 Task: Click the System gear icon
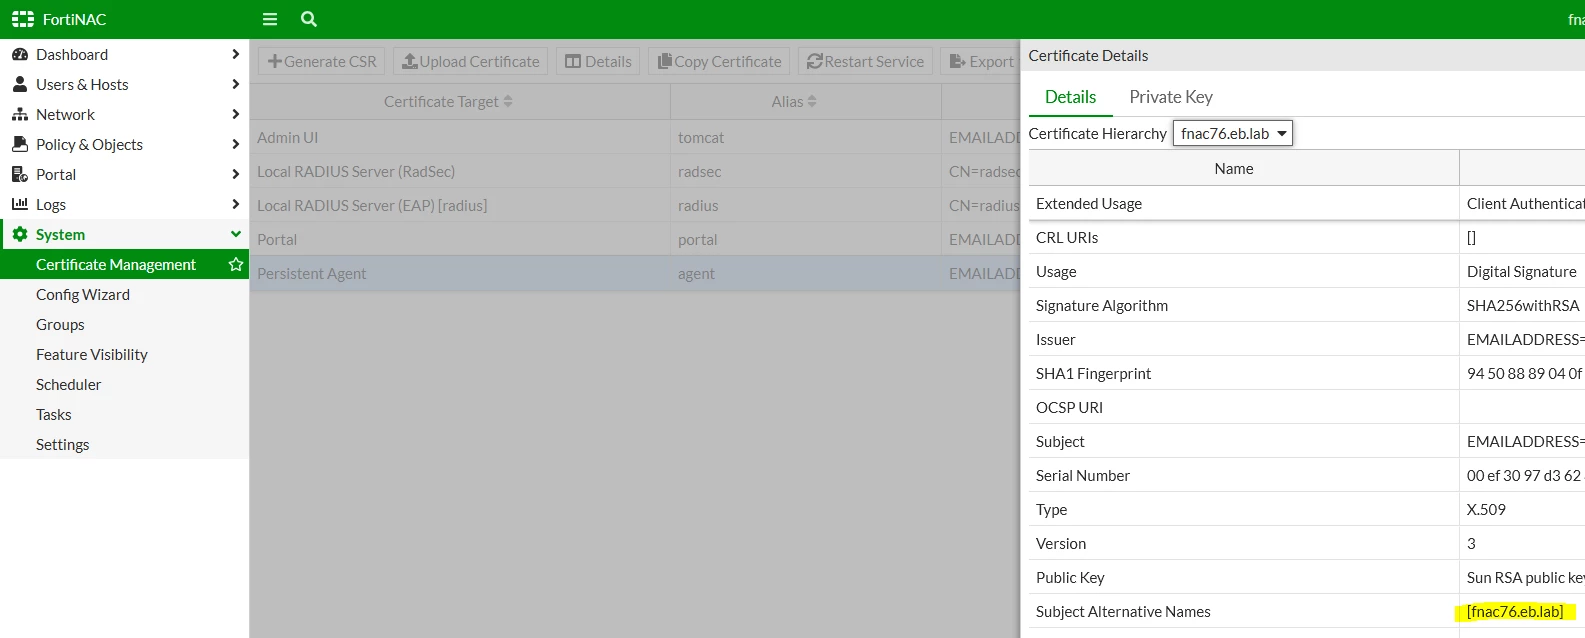[x=20, y=234]
